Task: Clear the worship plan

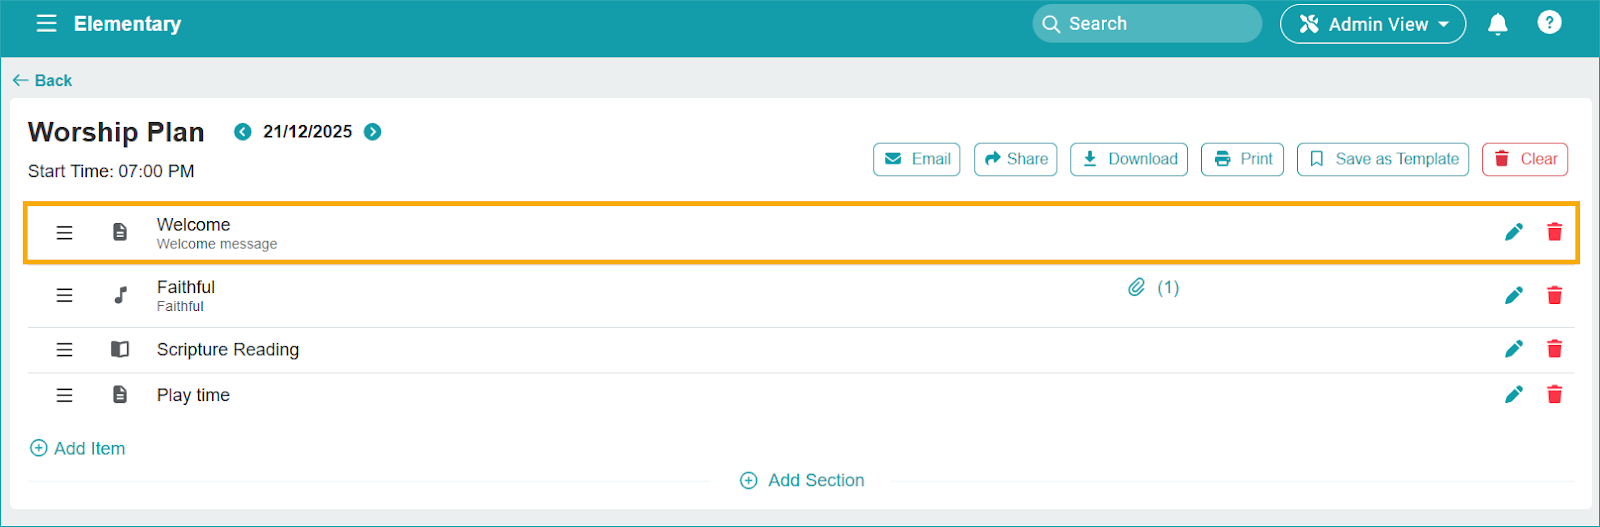Action: tap(1524, 159)
